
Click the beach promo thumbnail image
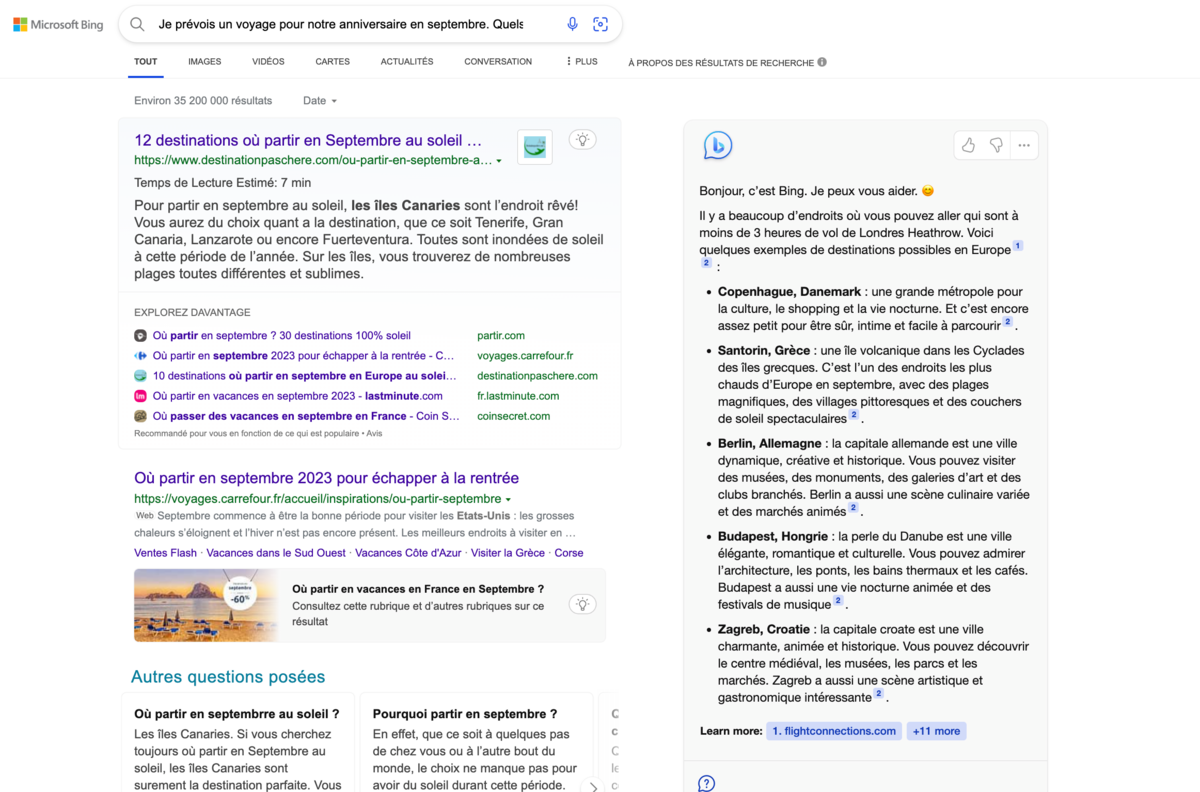point(208,605)
